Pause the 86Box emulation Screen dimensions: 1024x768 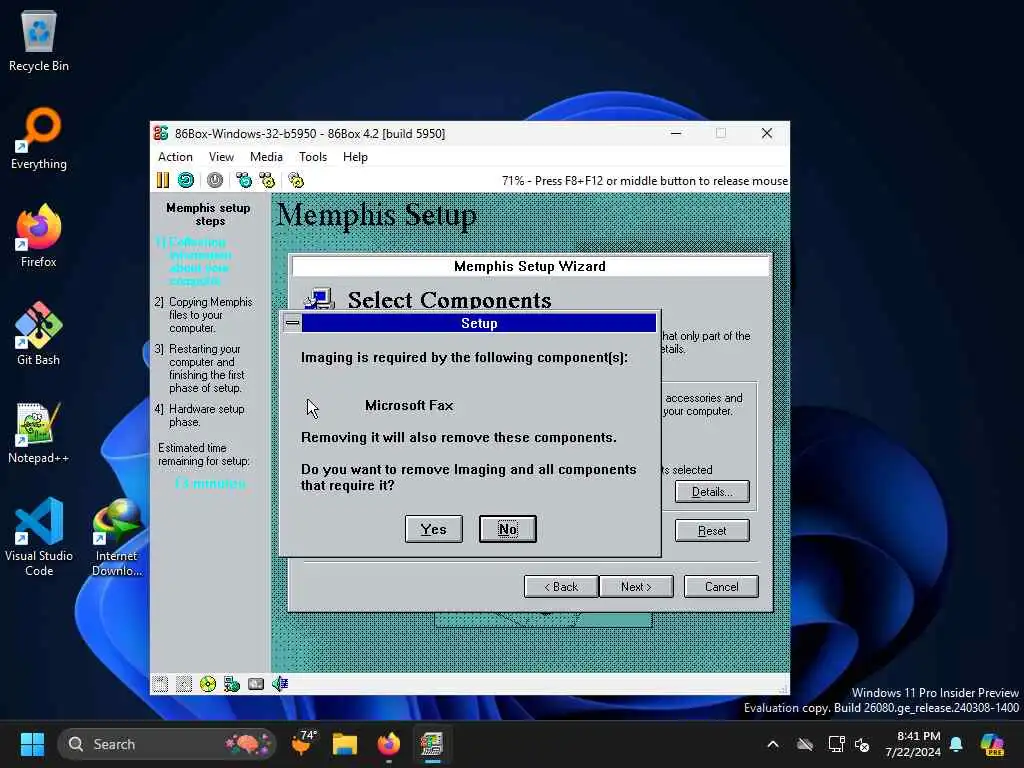163,180
